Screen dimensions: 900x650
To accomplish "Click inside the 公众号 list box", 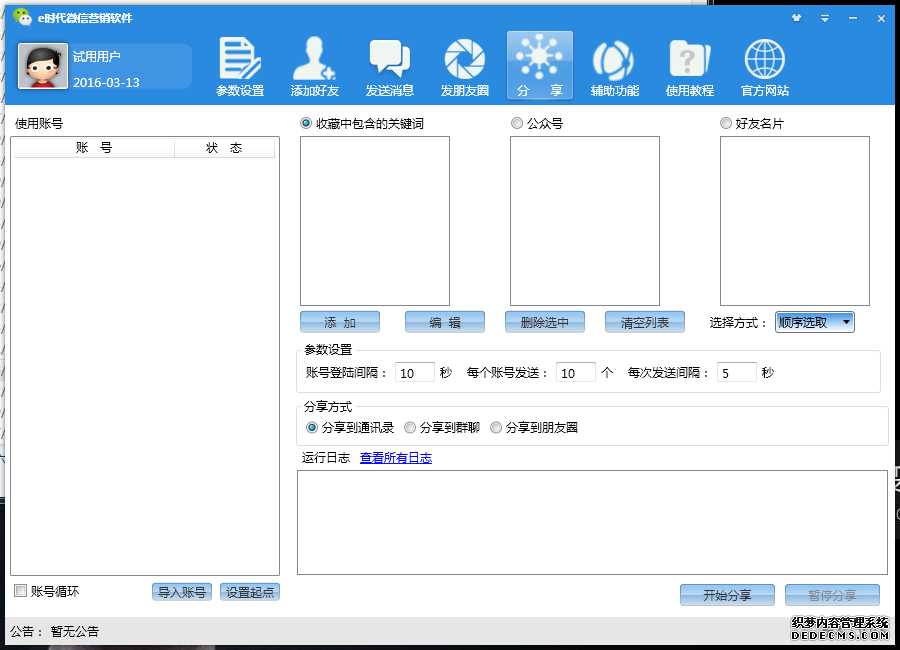I will tap(585, 221).
